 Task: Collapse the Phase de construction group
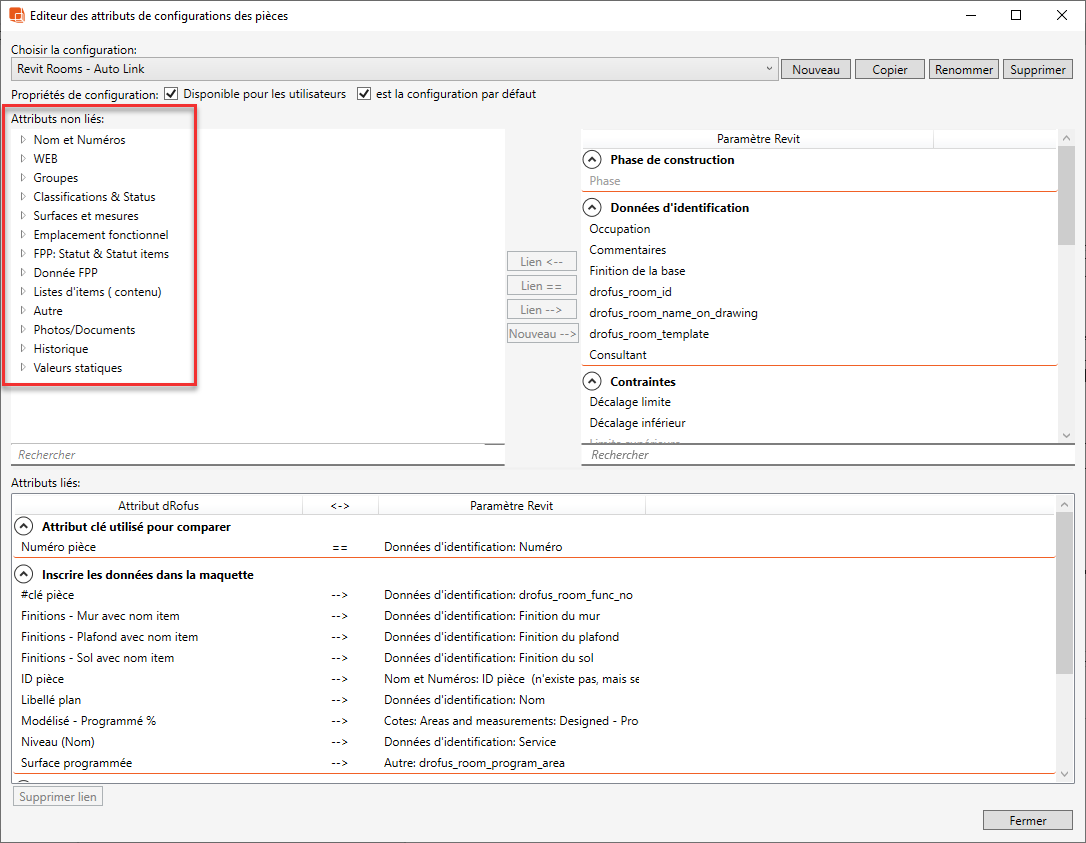[592, 160]
